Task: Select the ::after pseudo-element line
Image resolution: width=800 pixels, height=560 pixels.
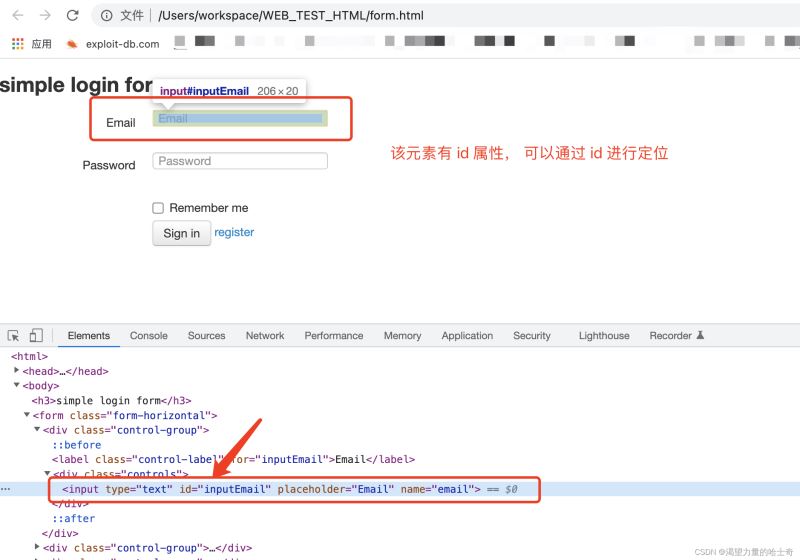Action: tap(73, 518)
